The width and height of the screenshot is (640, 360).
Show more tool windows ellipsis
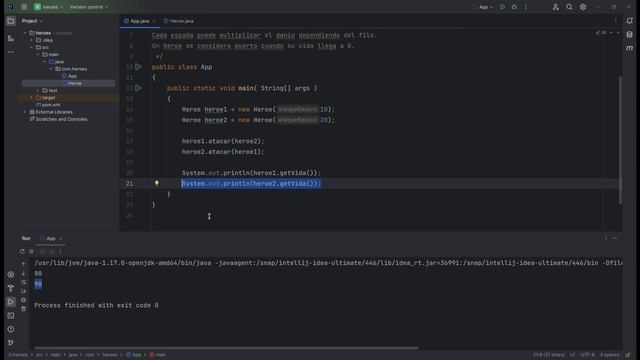tap(11, 52)
